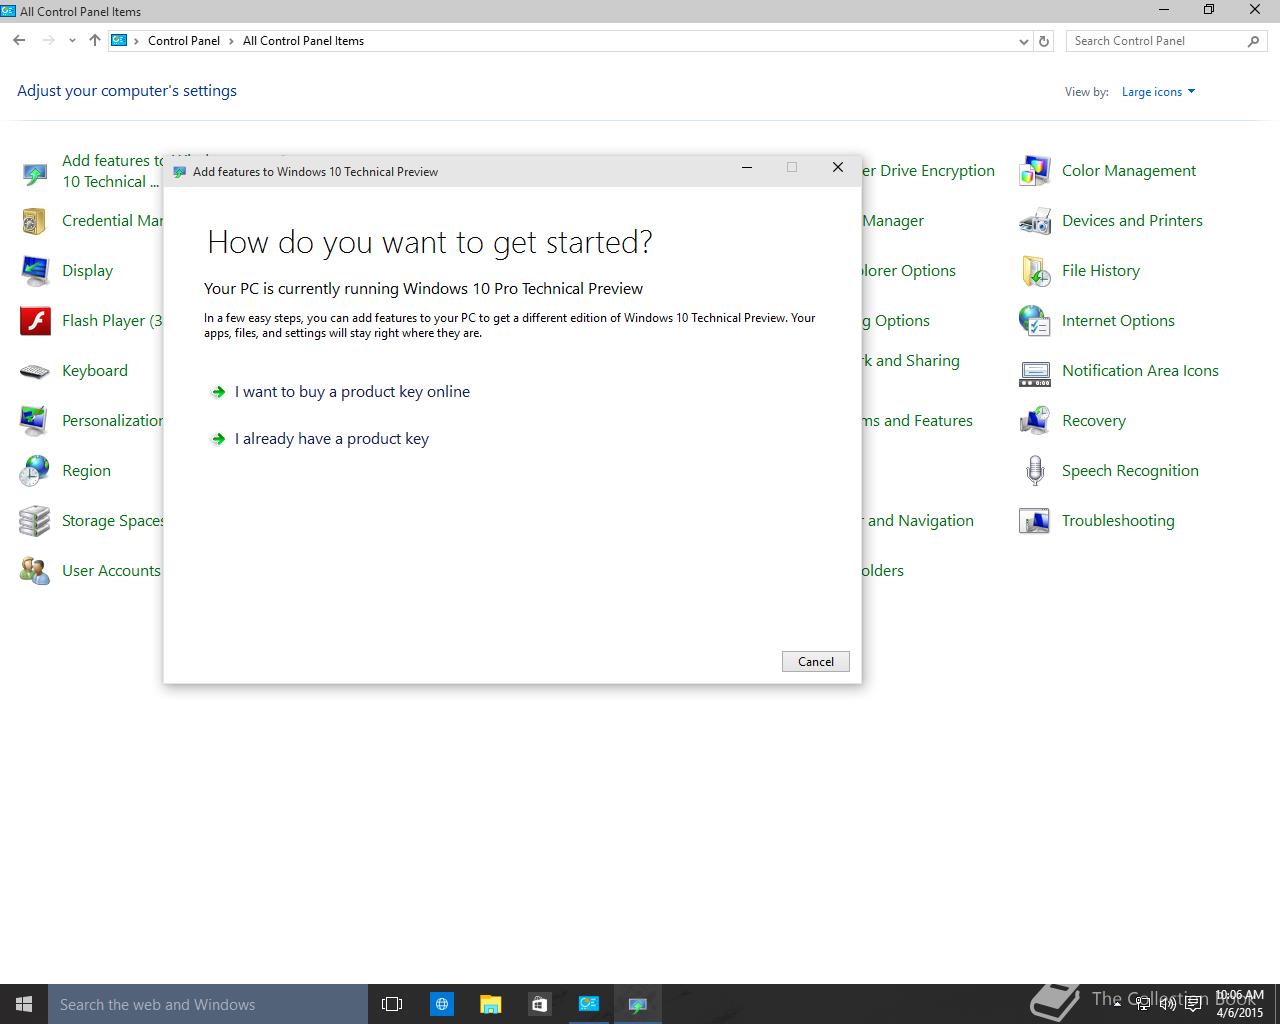Image resolution: width=1280 pixels, height=1024 pixels.
Task: Click the Add features wizard taskbar button
Action: pos(638,1004)
